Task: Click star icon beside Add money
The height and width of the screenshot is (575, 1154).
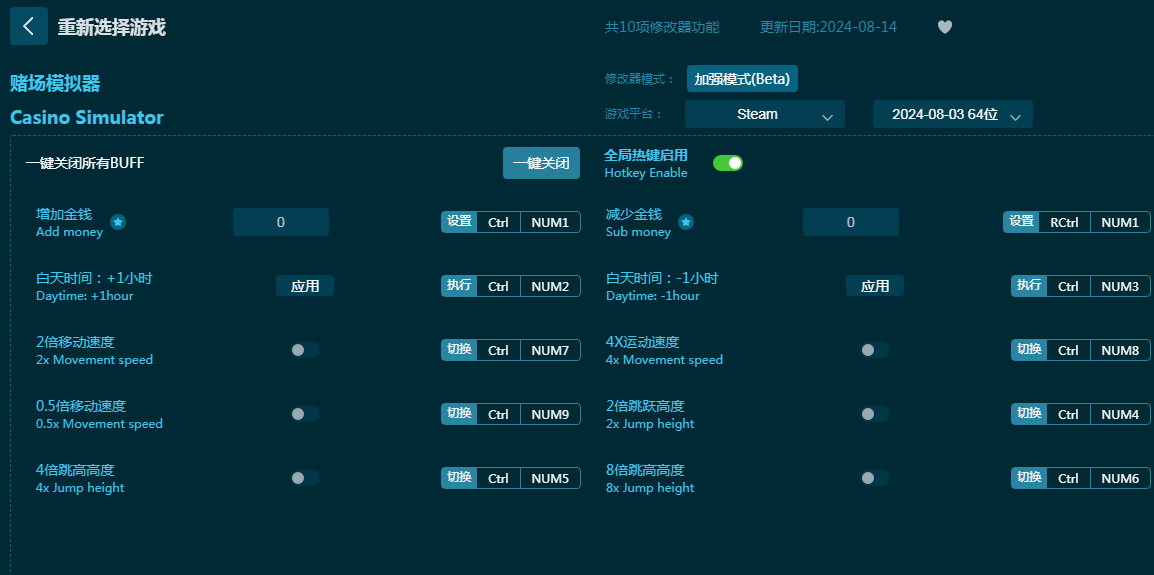Action: point(118,222)
